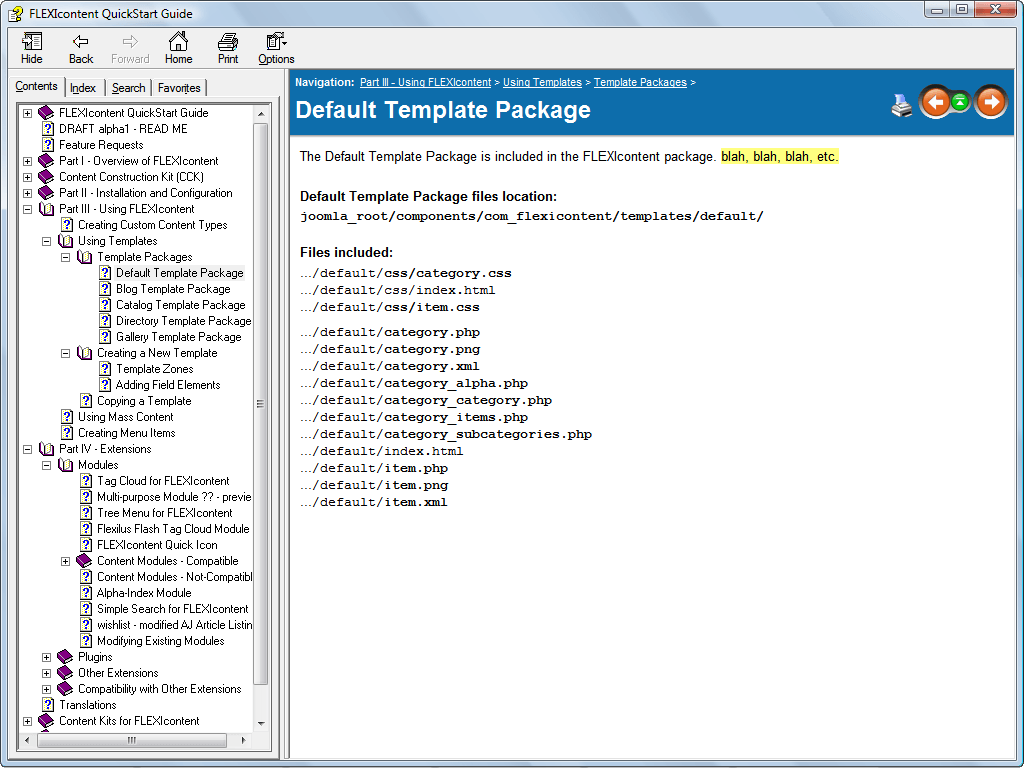Screen dimensions: 1024x768
Task: Click page icon next to Blog Template Package
Action: pos(104,289)
